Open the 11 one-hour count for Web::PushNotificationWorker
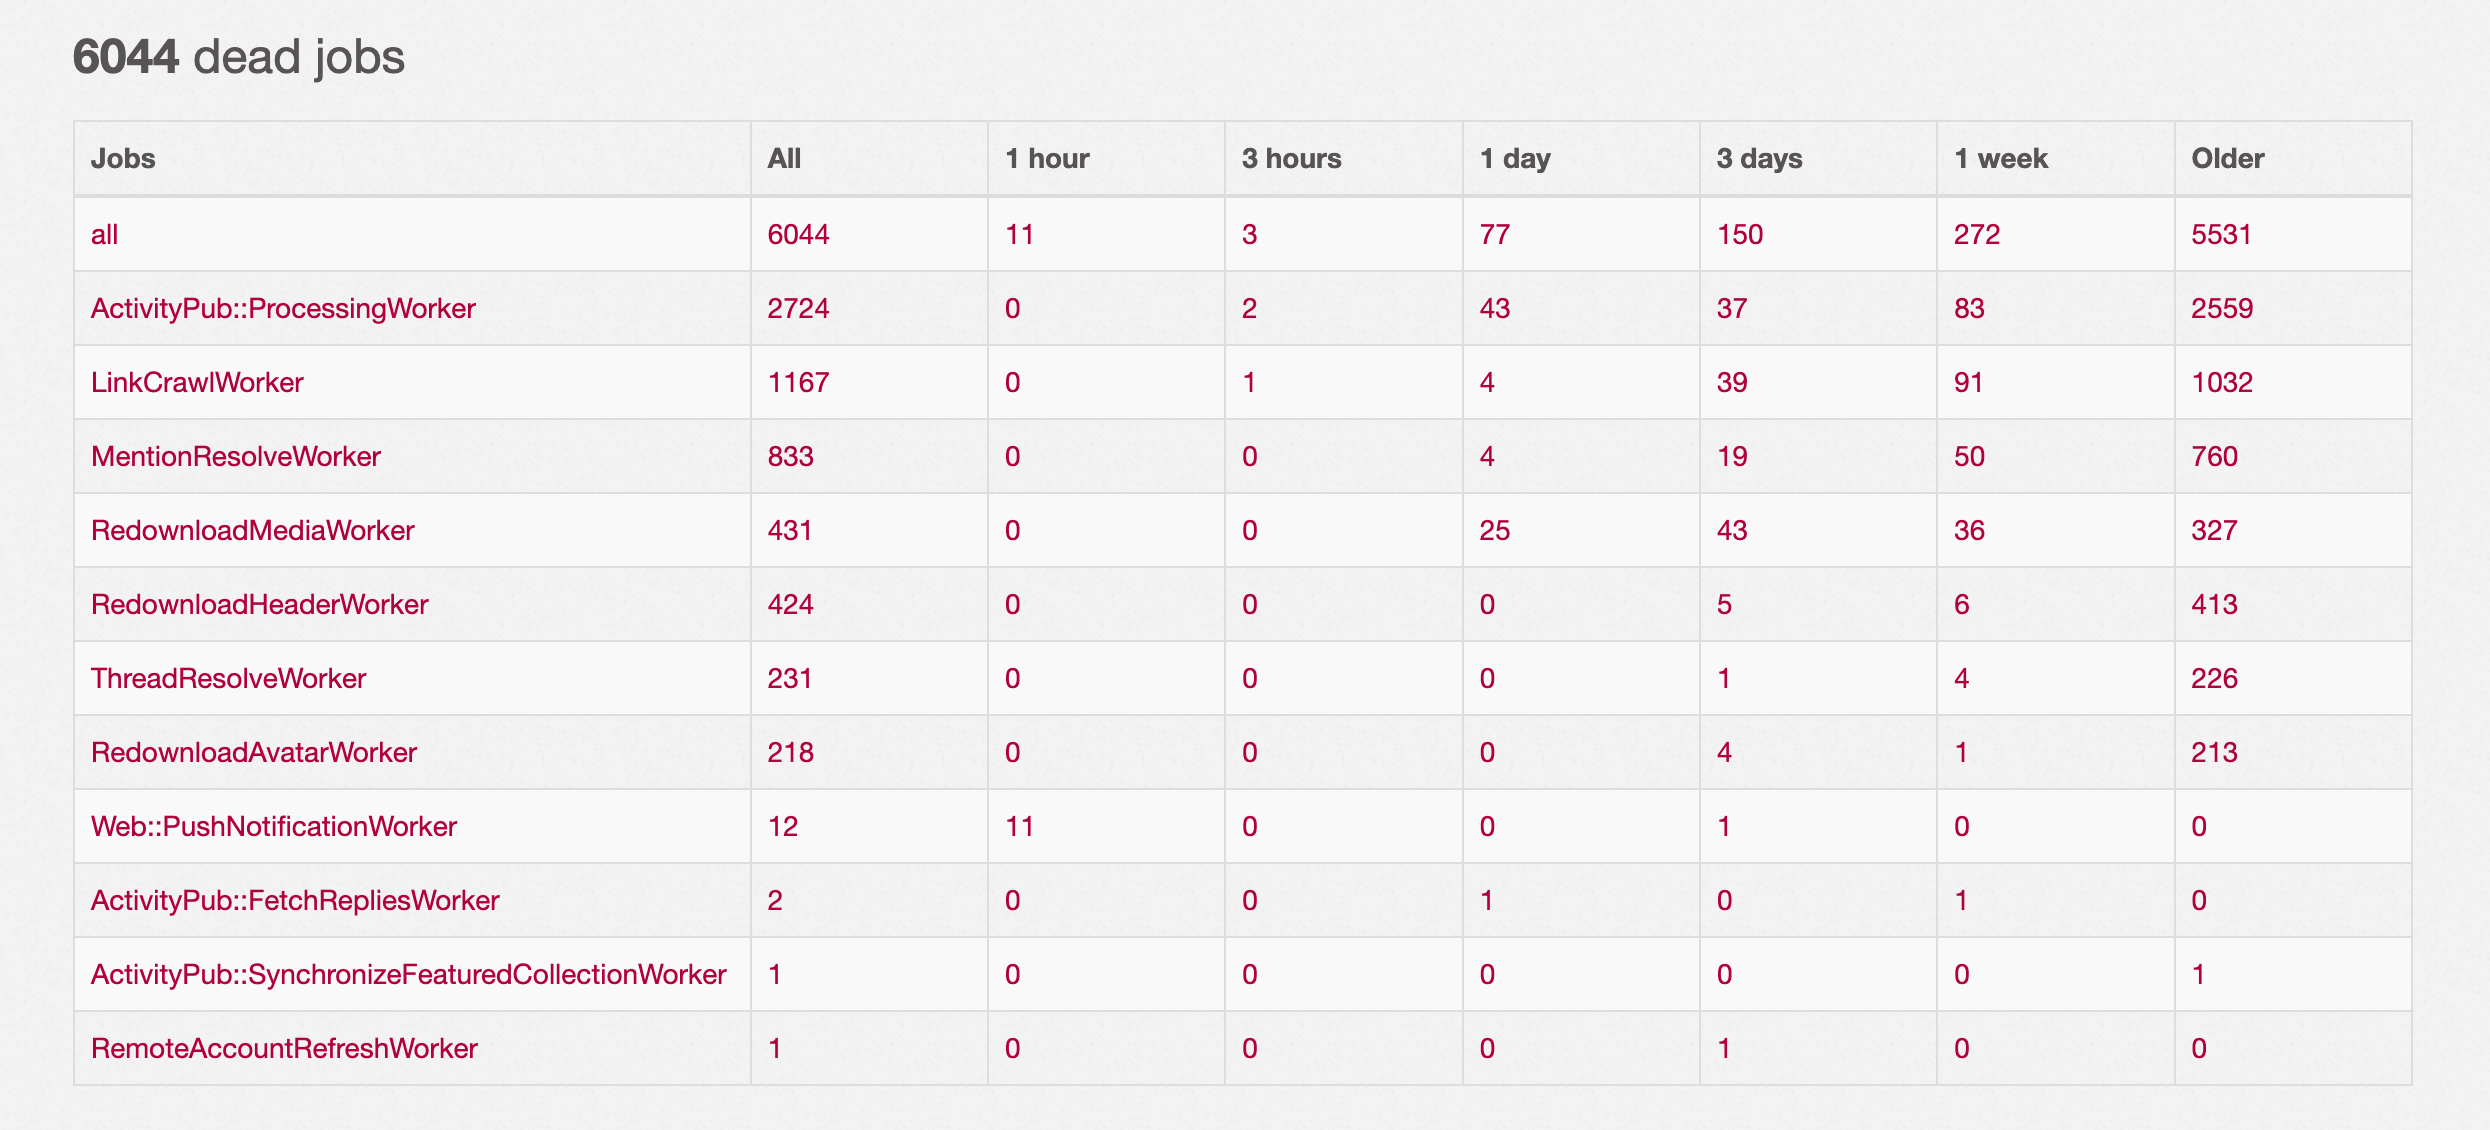 [1019, 826]
